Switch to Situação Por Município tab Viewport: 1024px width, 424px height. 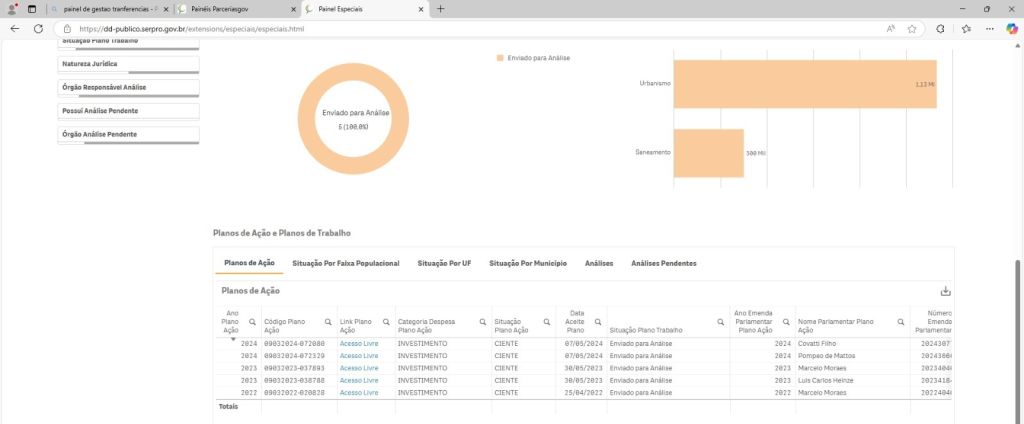tap(528, 263)
